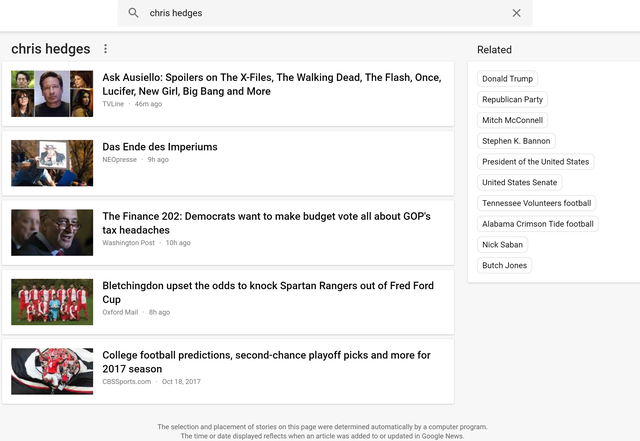This screenshot has height=441, width=640.
Task: Open the College football predictions article
Action: [266, 362]
